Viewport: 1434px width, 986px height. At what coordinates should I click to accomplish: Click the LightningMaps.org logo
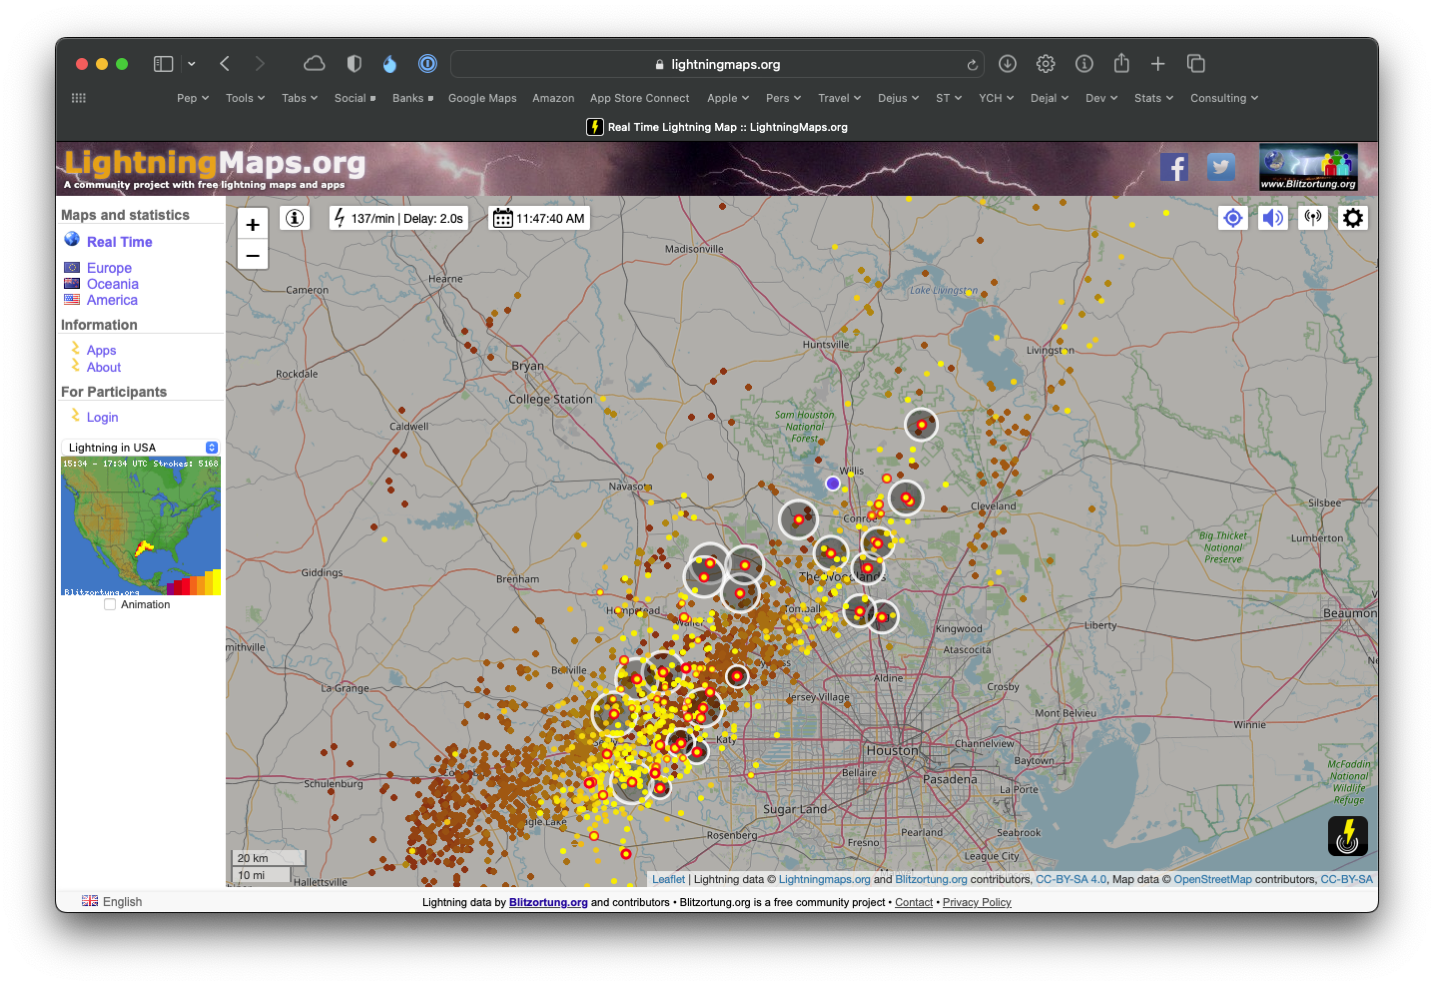[x=215, y=167]
